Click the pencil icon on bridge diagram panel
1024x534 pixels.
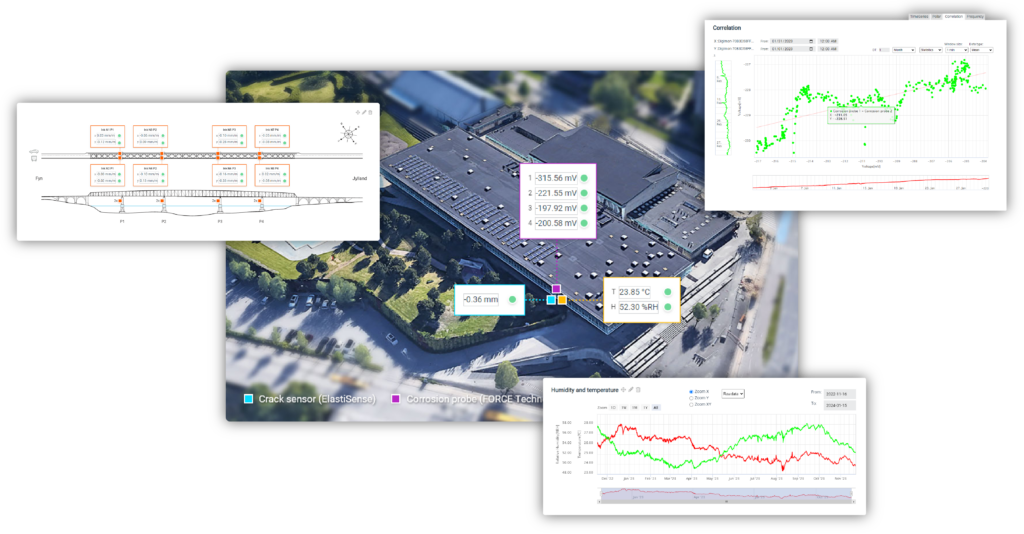pos(364,112)
